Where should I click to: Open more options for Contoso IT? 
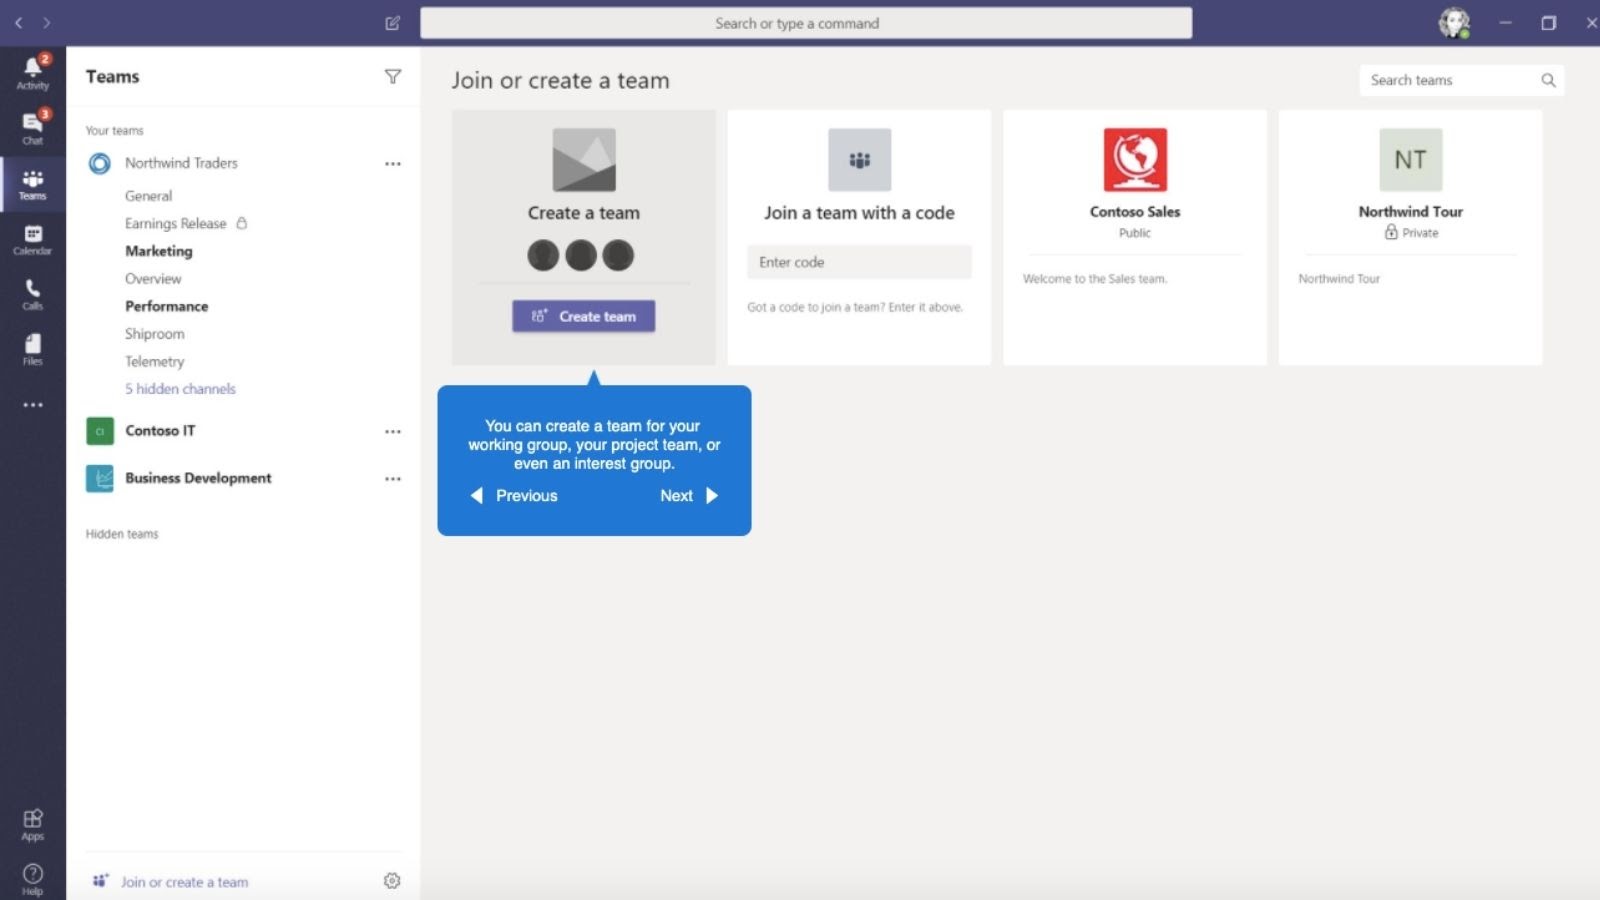[393, 431]
